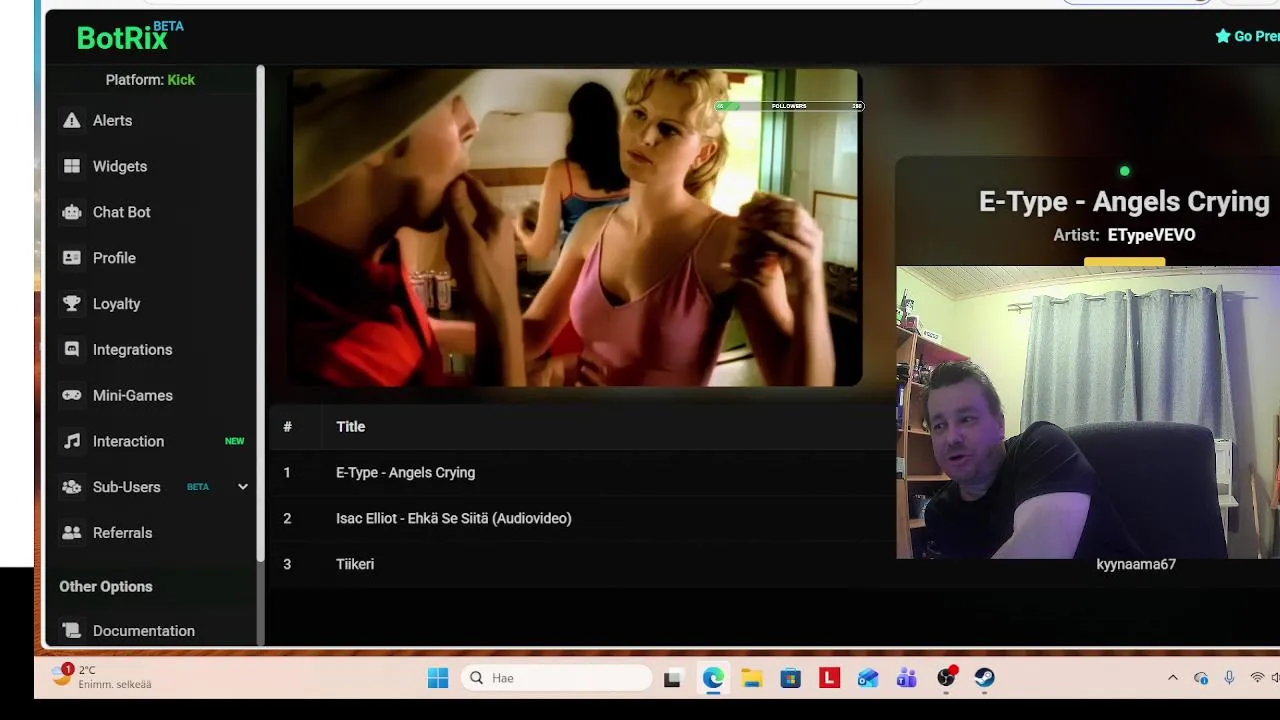Click the Go Premium star icon
Screen dimensions: 1280x720
(x=1222, y=36)
